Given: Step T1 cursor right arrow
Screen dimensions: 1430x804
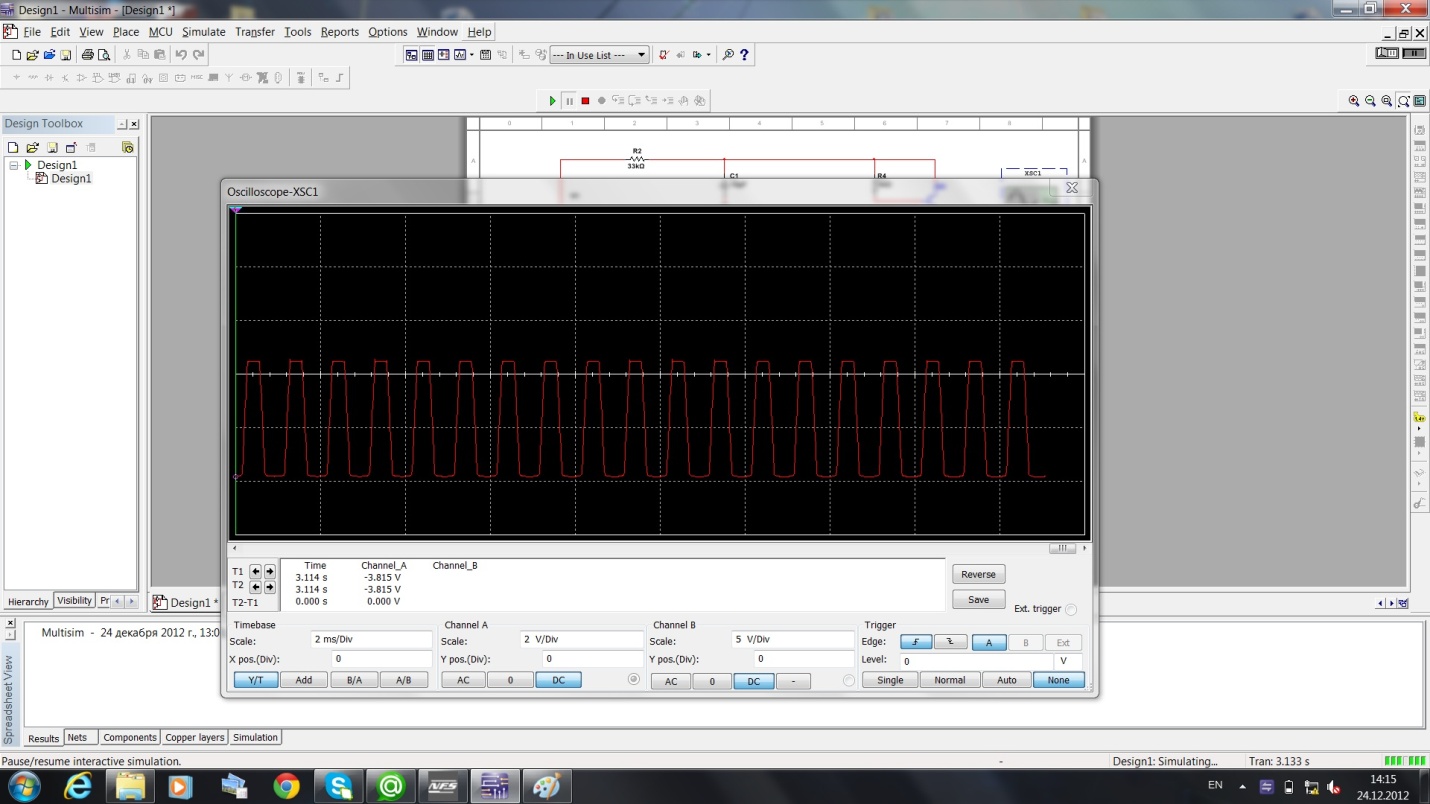Looking at the screenshot, I should 269,571.
